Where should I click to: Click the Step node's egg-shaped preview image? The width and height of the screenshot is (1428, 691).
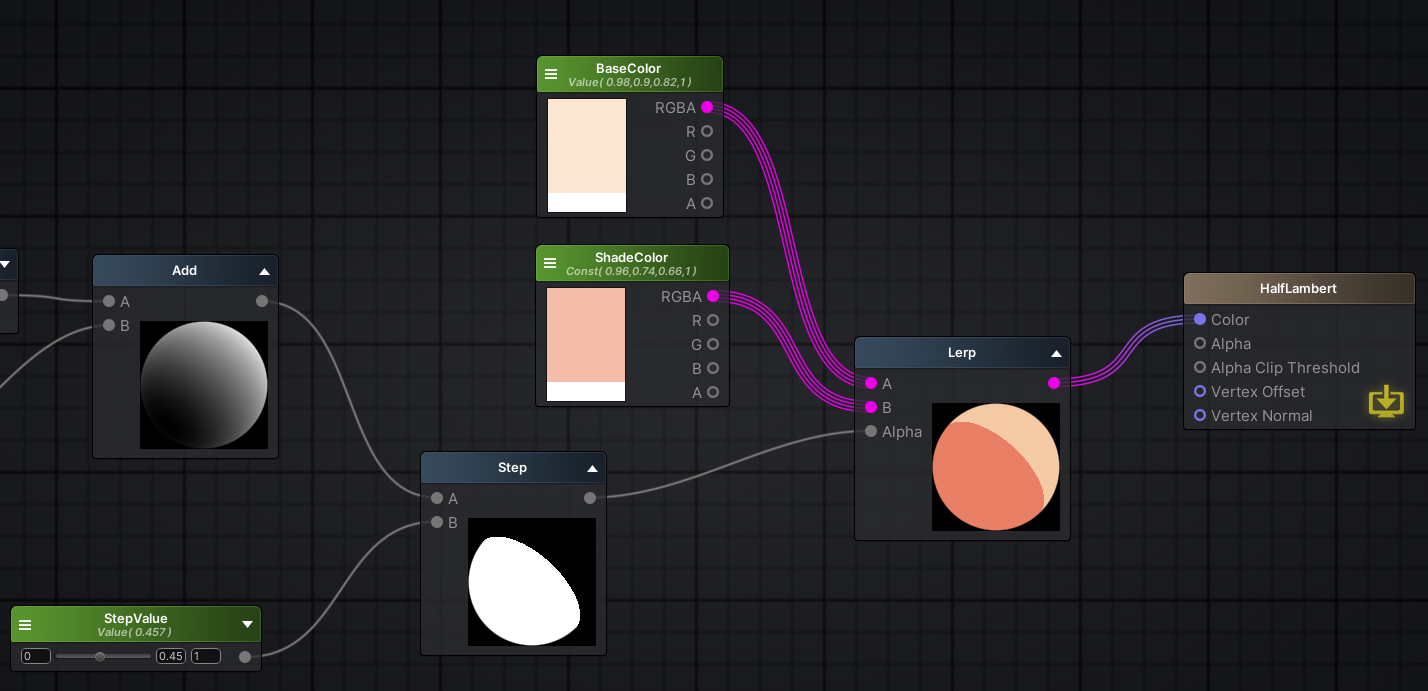click(x=531, y=582)
